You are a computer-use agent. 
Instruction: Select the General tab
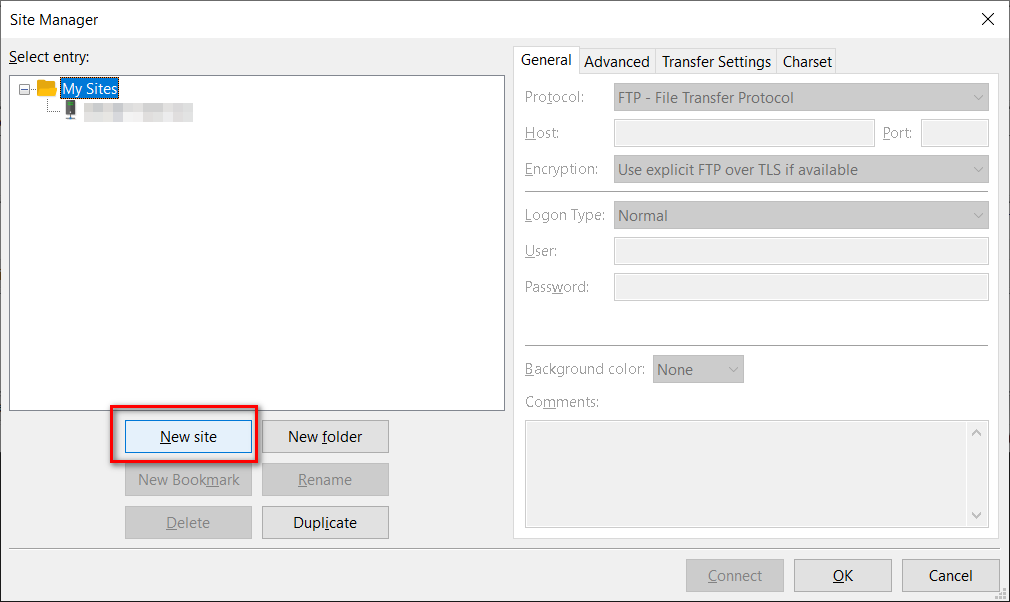[x=546, y=60]
